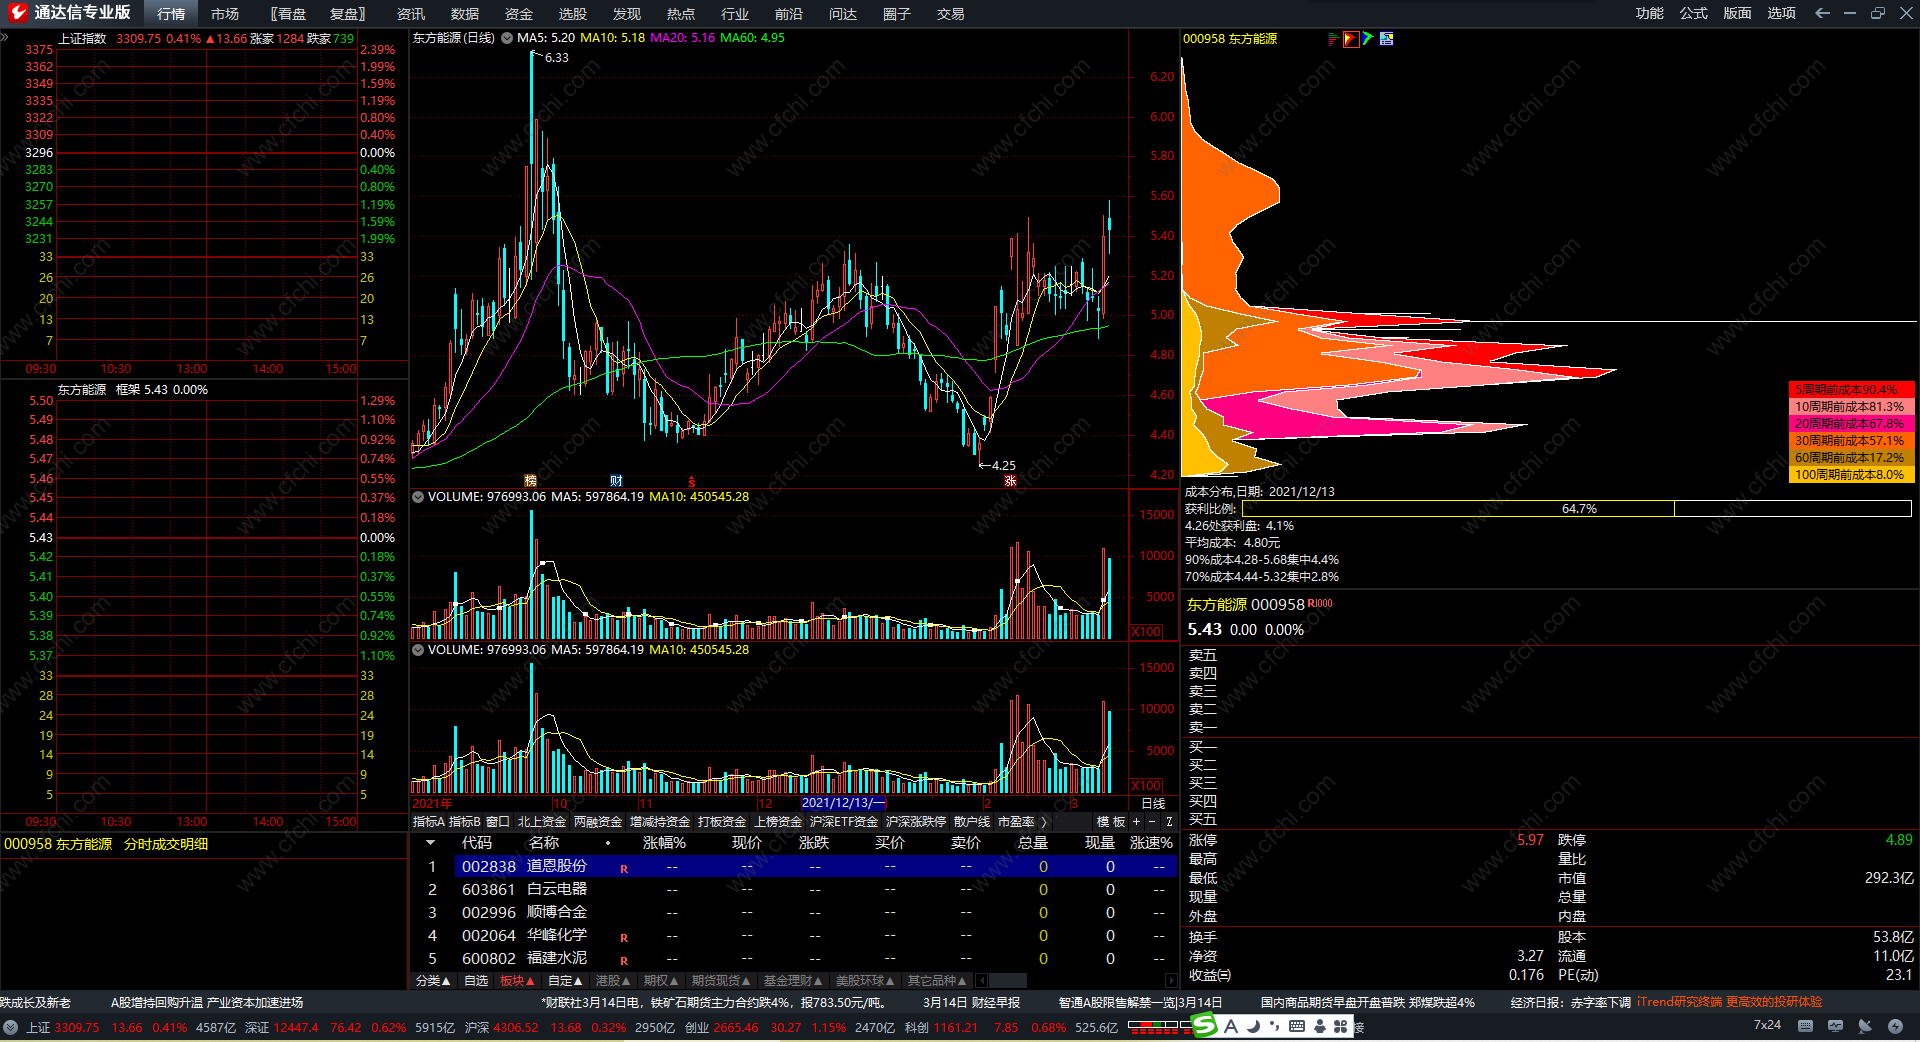Open the input method toolbox grid icon
This screenshot has height=1042, width=1920.
[x=1341, y=1026]
